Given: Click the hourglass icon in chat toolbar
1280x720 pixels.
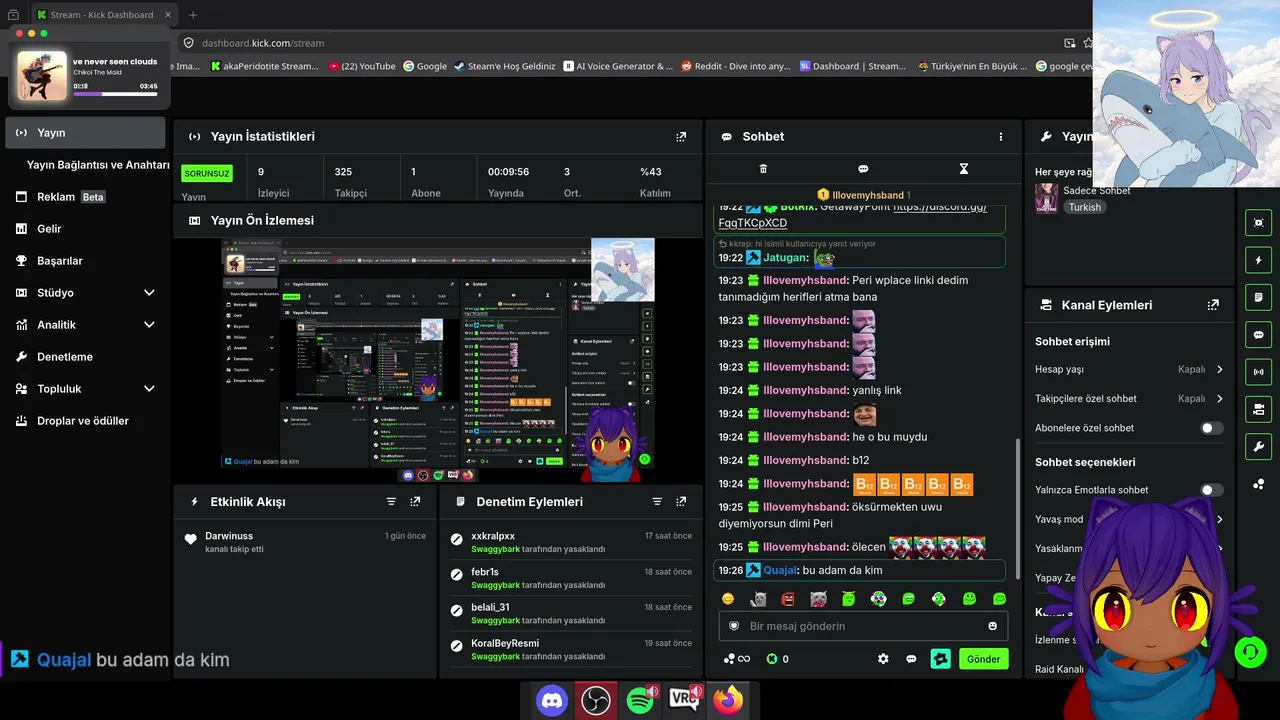Looking at the screenshot, I should (x=964, y=169).
